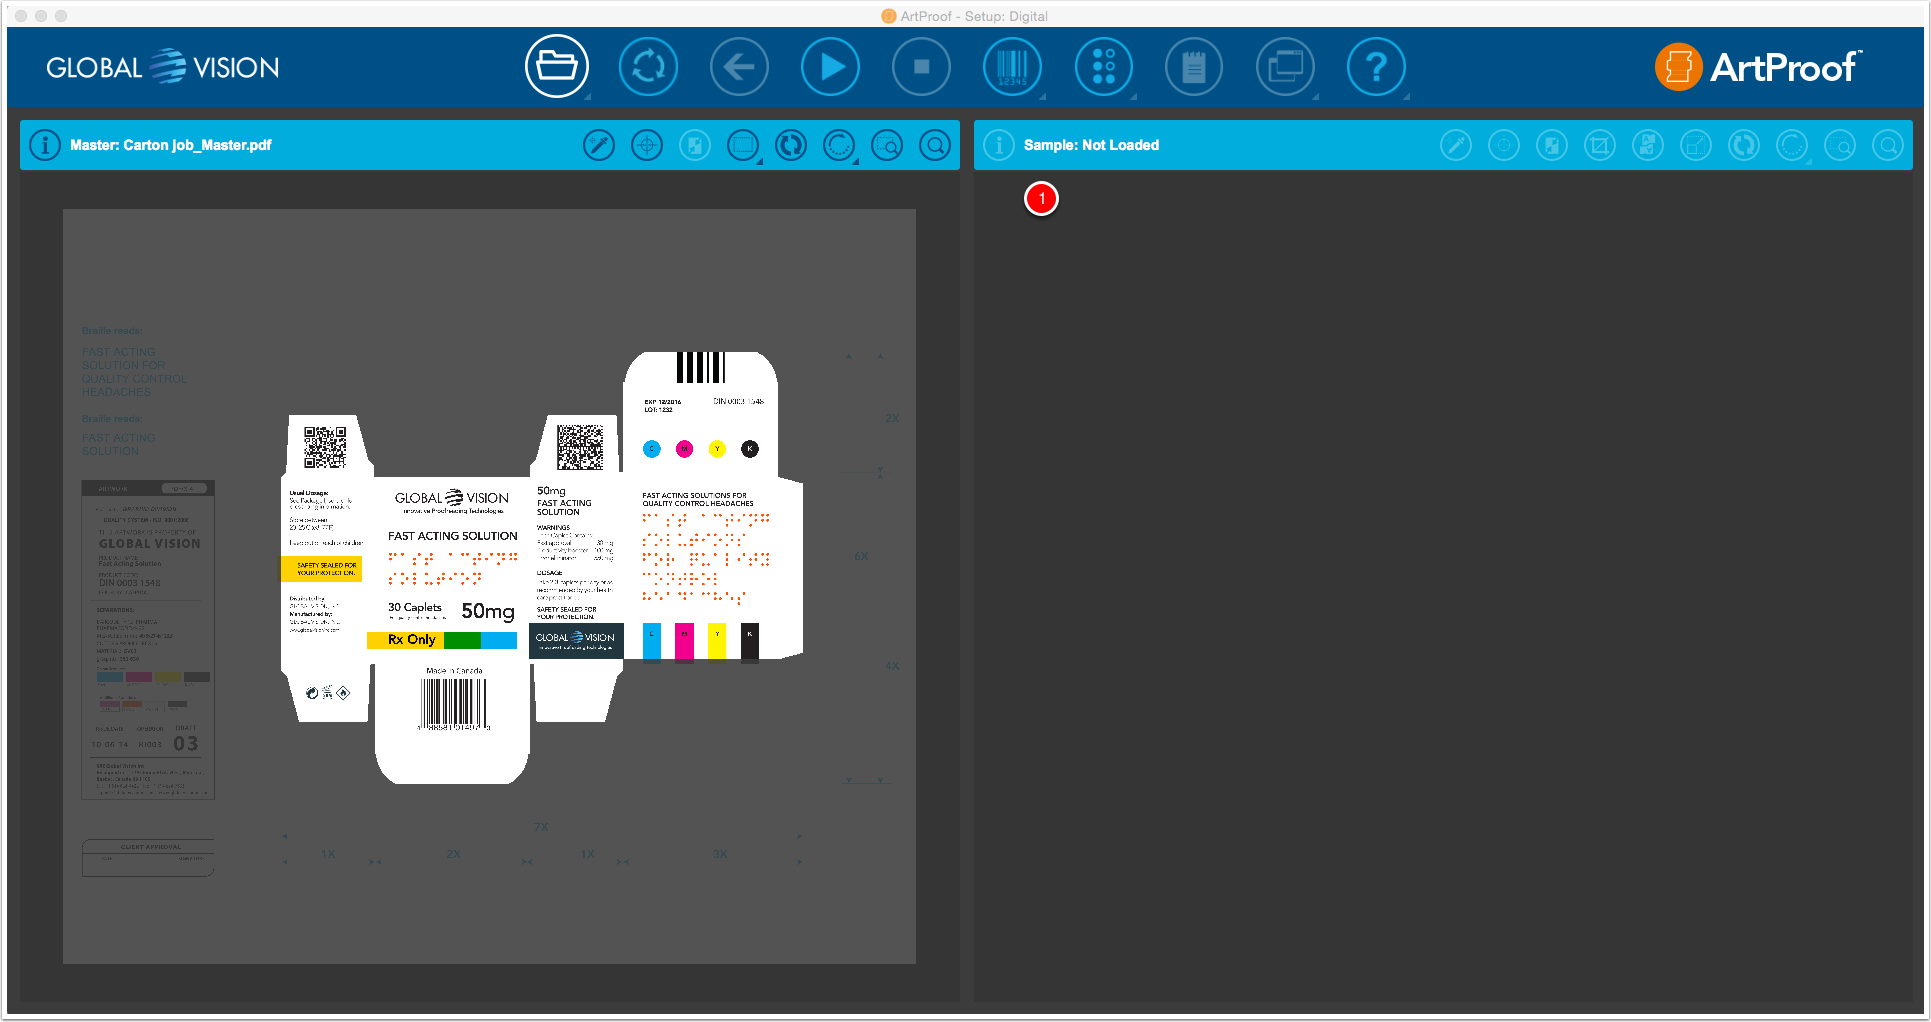Open the Master panel rectangle selection tool
The width and height of the screenshot is (1931, 1022).
pyautogui.click(x=743, y=145)
